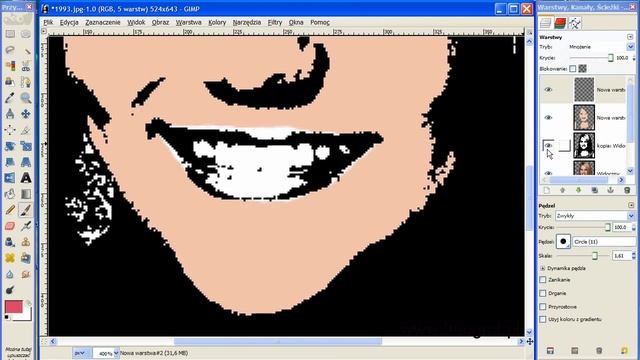Select the Bucket Fill tool
Screen dimensions: 640x360
click(10, 193)
